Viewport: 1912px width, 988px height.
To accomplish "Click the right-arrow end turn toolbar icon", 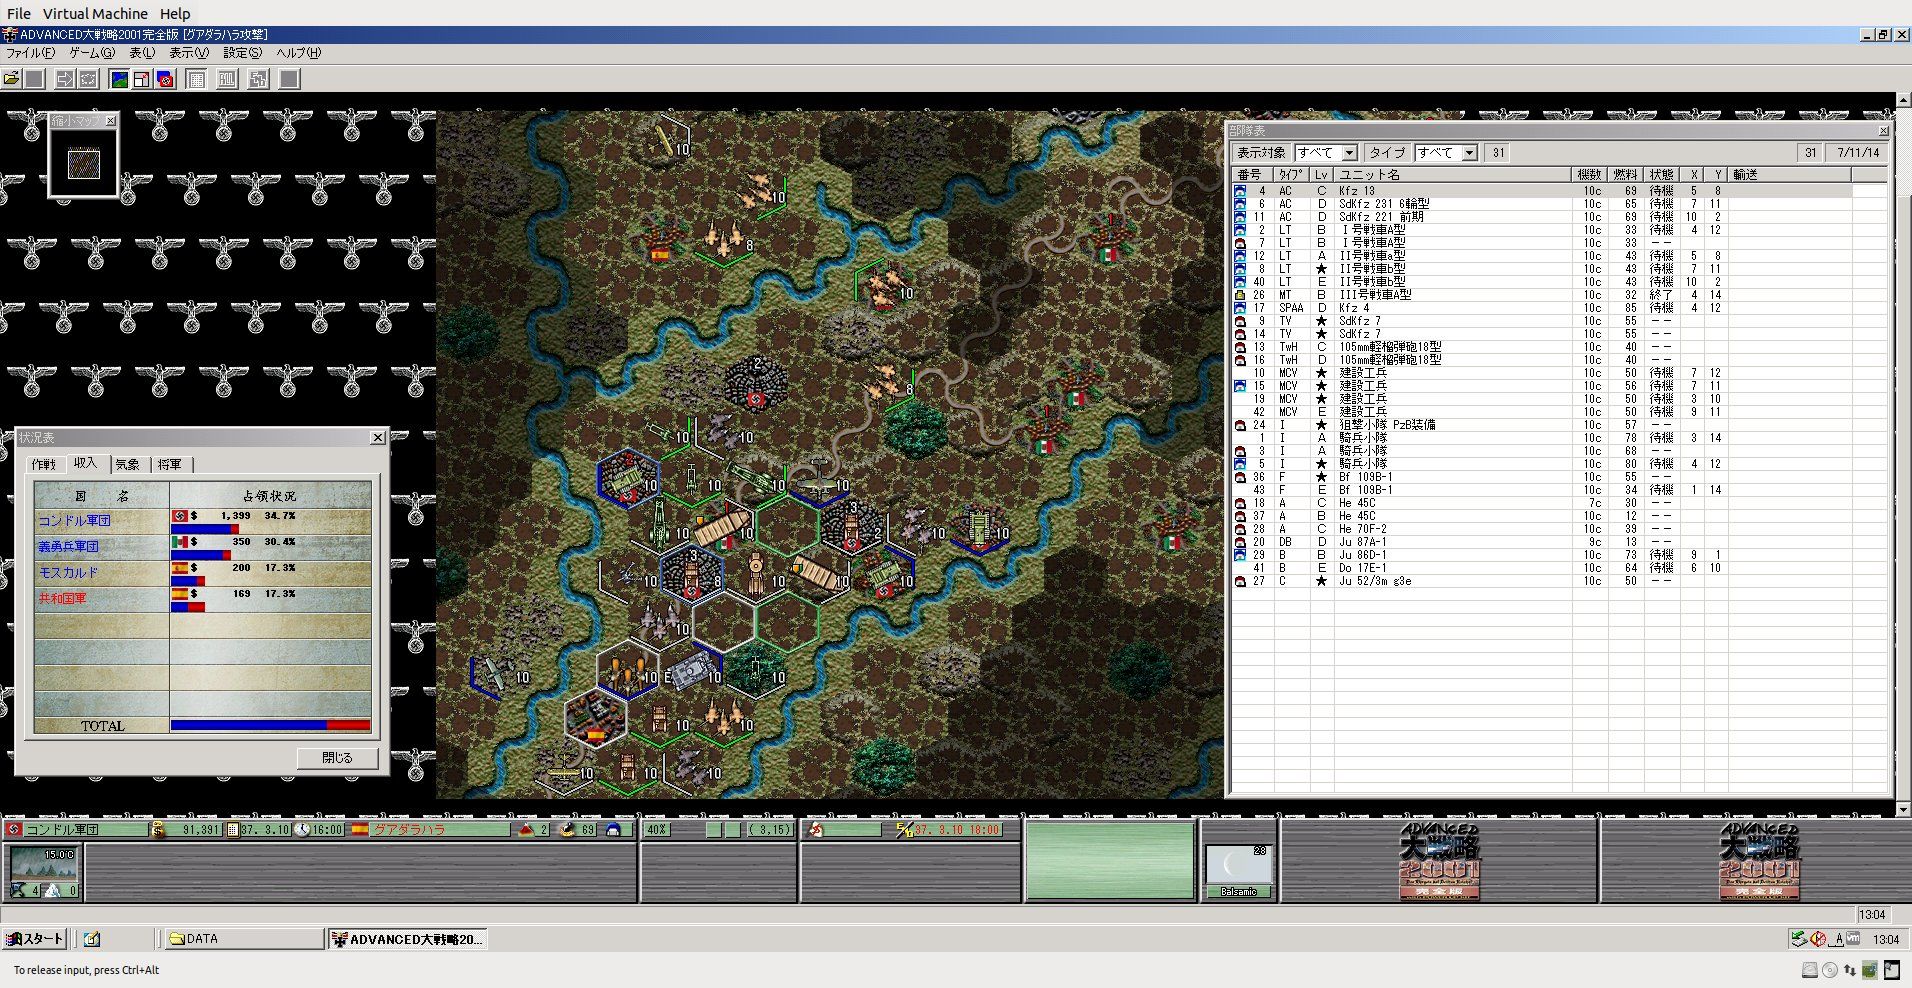I will point(64,79).
